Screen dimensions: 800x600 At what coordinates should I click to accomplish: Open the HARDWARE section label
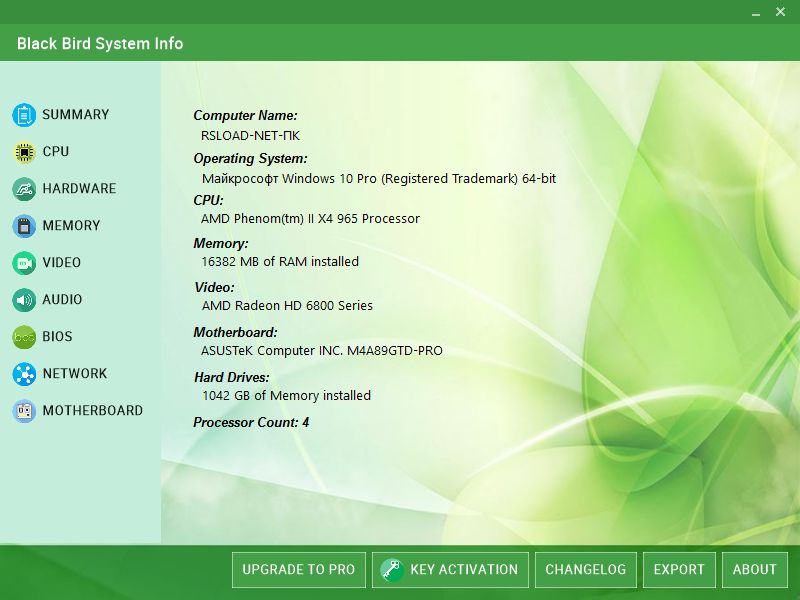[79, 188]
